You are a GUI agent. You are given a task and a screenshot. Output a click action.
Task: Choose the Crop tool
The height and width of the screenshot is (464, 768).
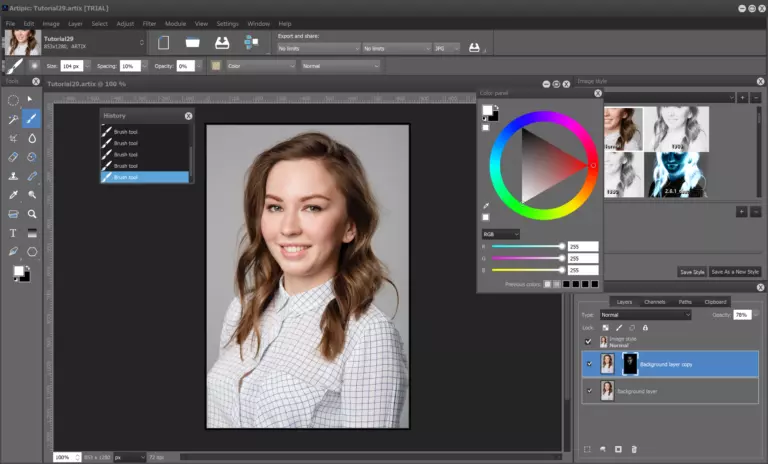point(13,138)
